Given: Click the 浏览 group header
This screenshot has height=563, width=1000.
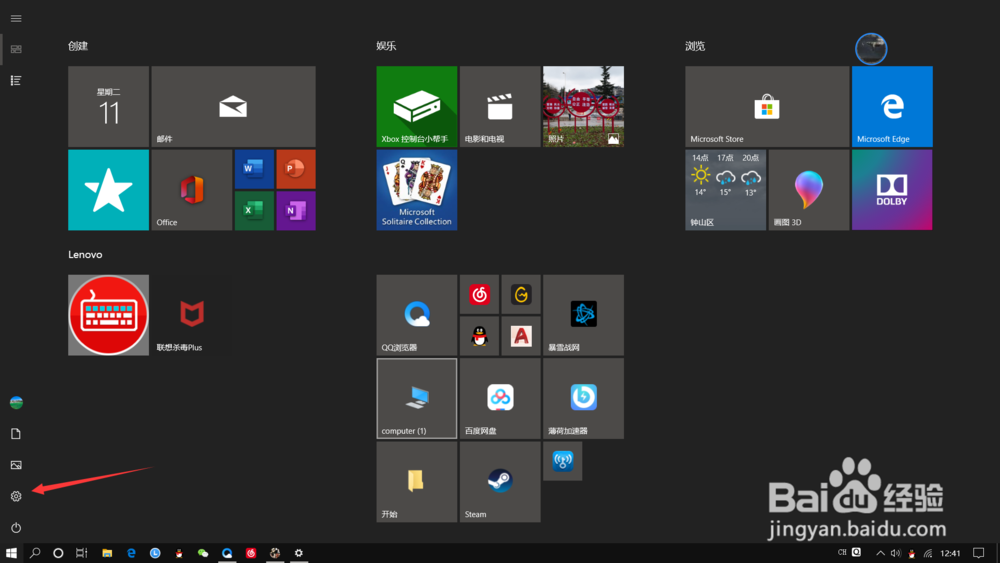Looking at the screenshot, I should pyautogui.click(x=695, y=46).
